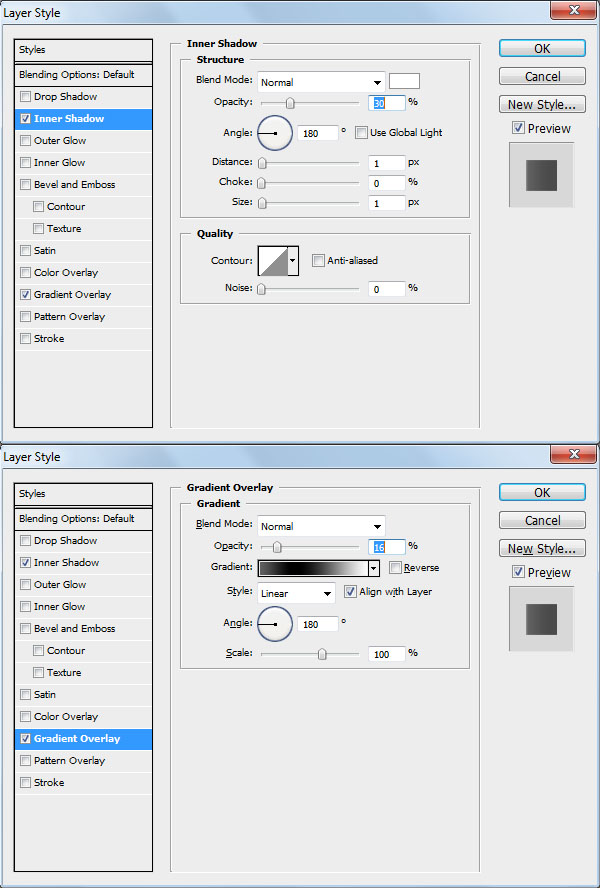
Task: Click the black-to-white gradient preview bar
Action: [313, 568]
